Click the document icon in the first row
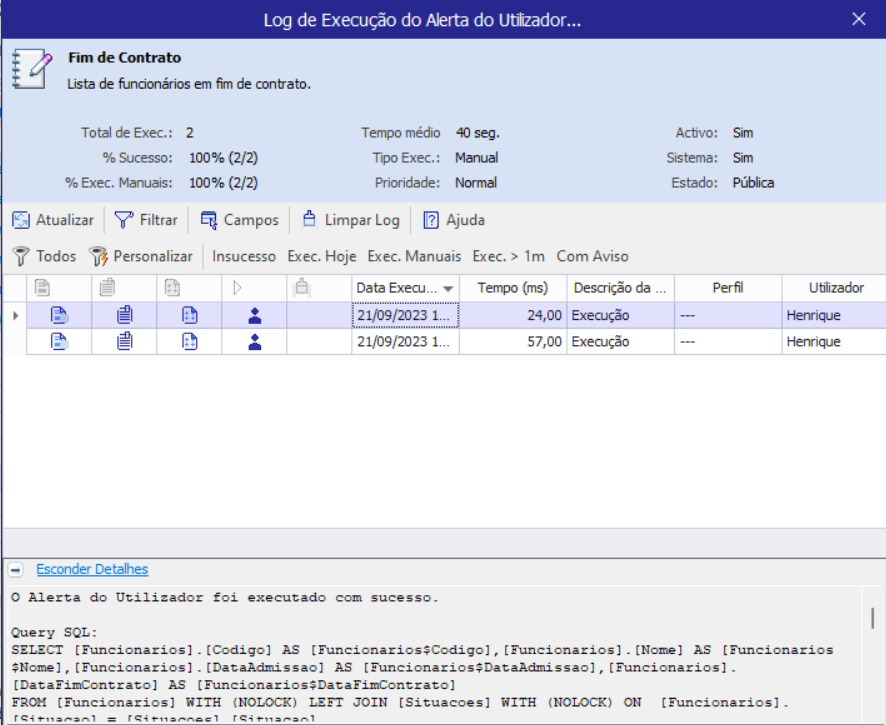Screen dimensions: 886x725 (59, 316)
